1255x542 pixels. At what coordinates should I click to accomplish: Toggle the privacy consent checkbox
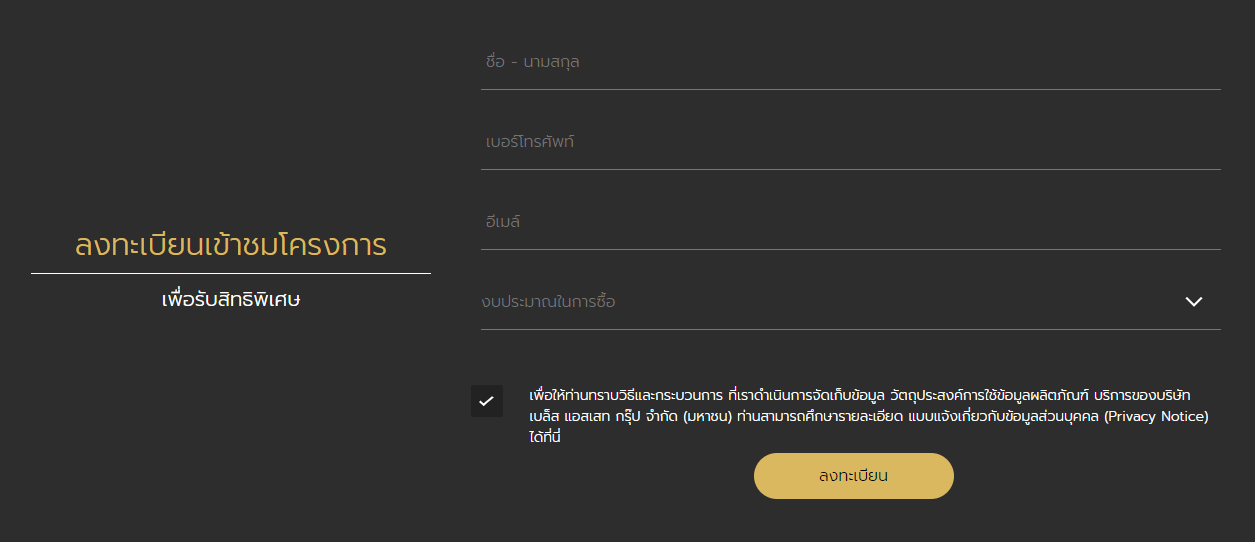click(487, 401)
